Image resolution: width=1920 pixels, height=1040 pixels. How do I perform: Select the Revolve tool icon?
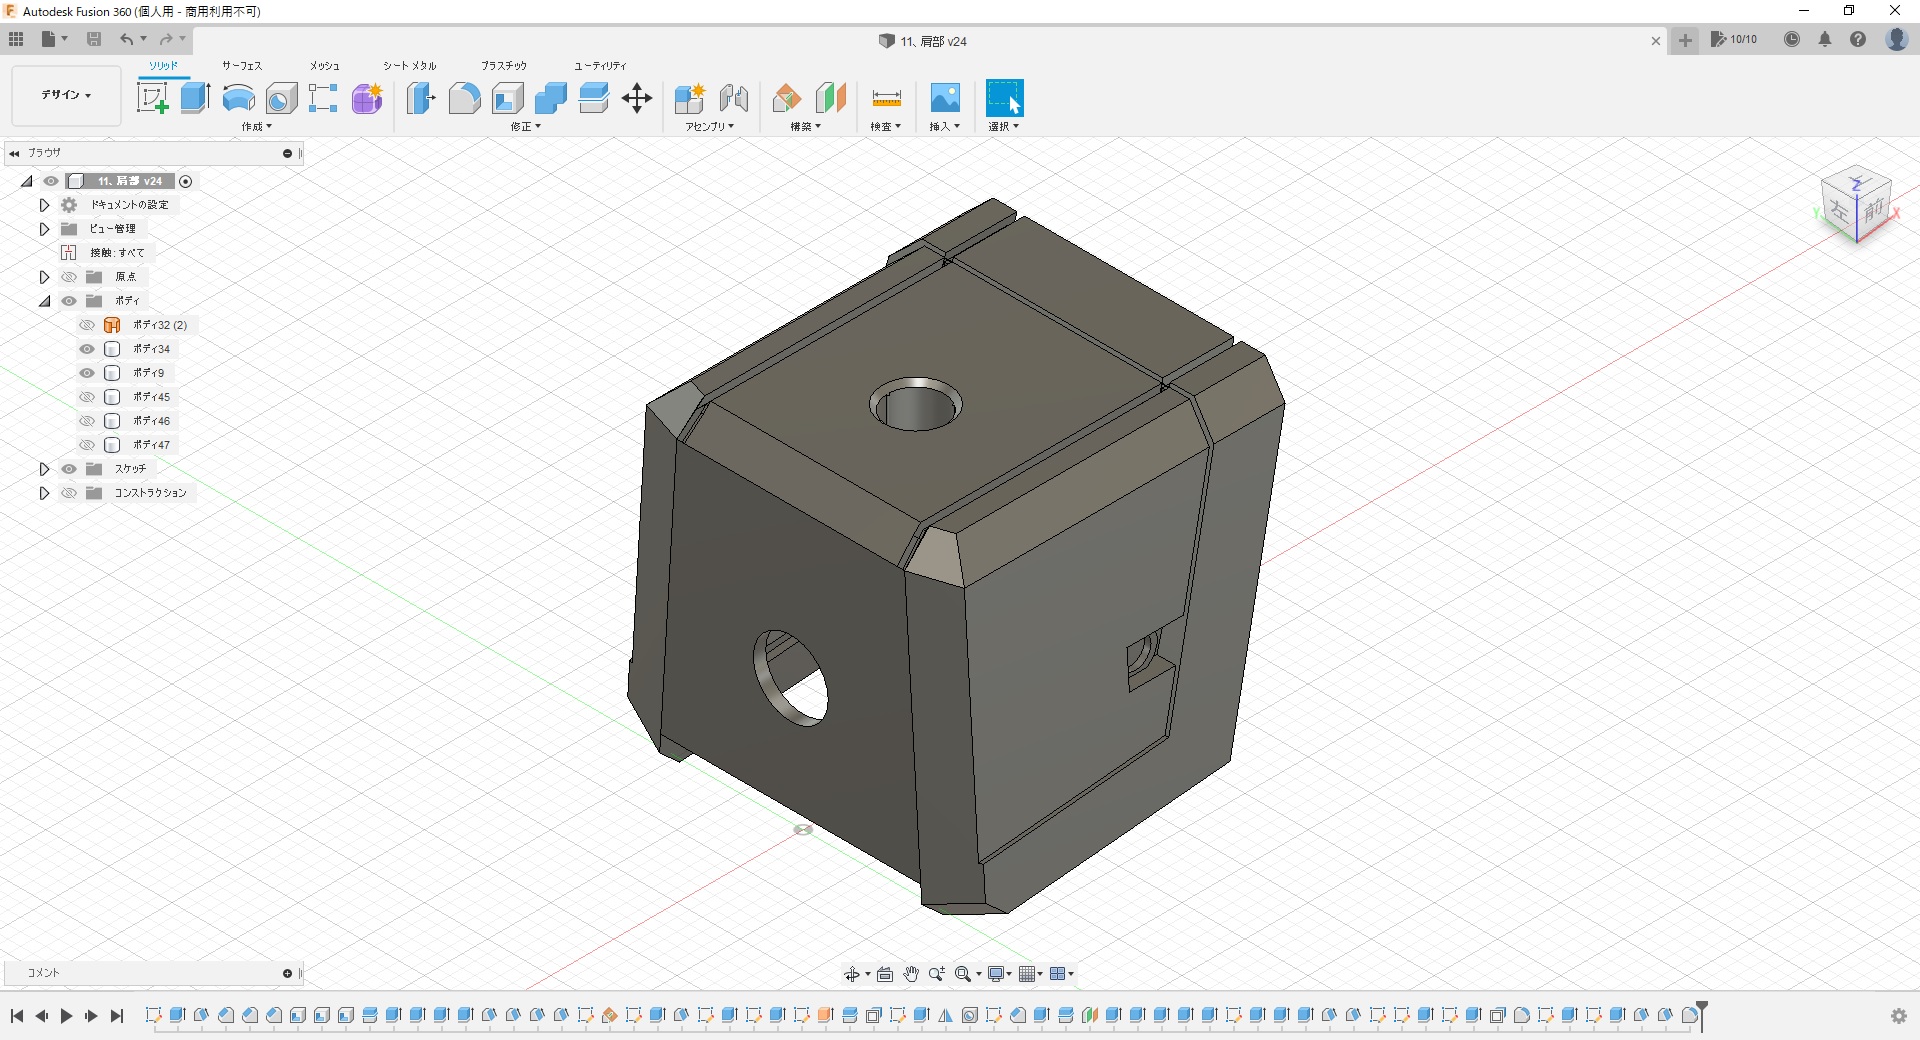point(238,98)
